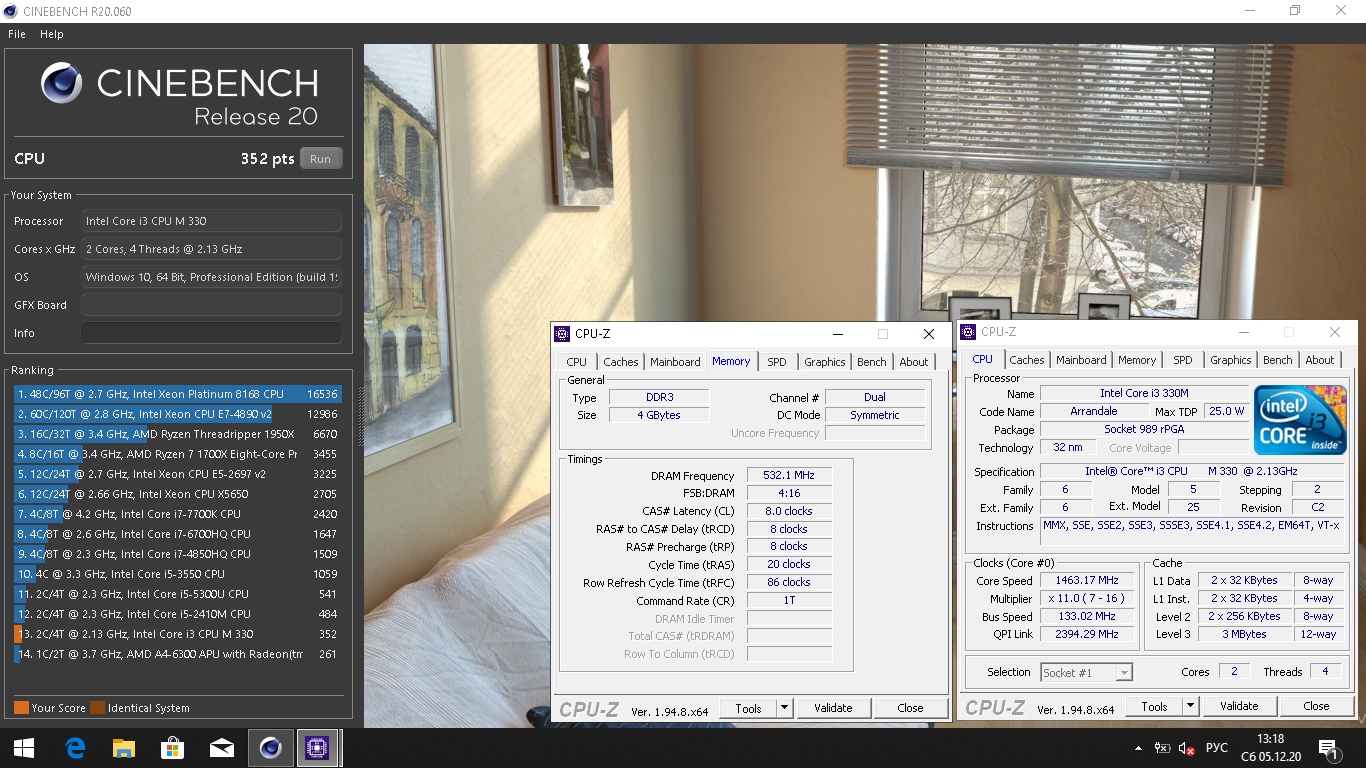This screenshot has height=768, width=1366.
Task: Click the 352 pts CPU score
Action: point(267,159)
